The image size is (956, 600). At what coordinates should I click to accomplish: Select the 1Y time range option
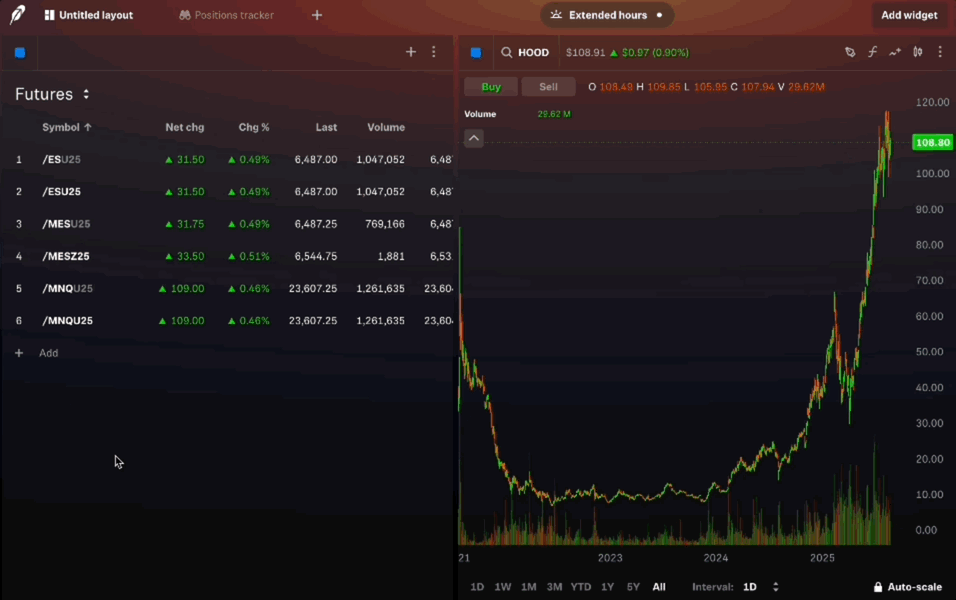pos(607,587)
